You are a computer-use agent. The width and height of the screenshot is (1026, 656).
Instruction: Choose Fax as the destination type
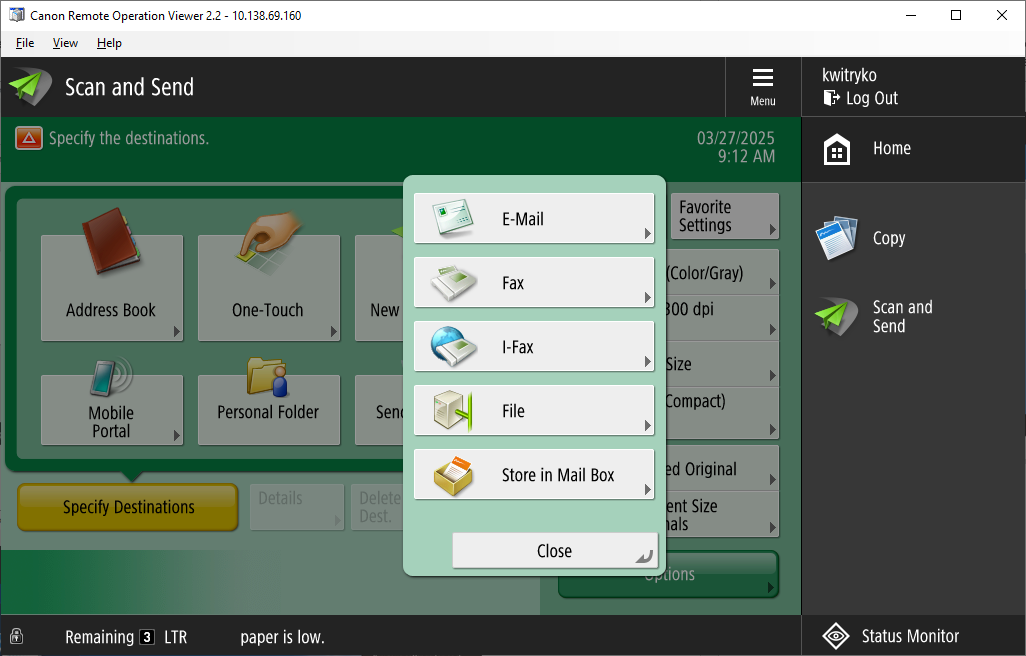pyautogui.click(x=533, y=282)
